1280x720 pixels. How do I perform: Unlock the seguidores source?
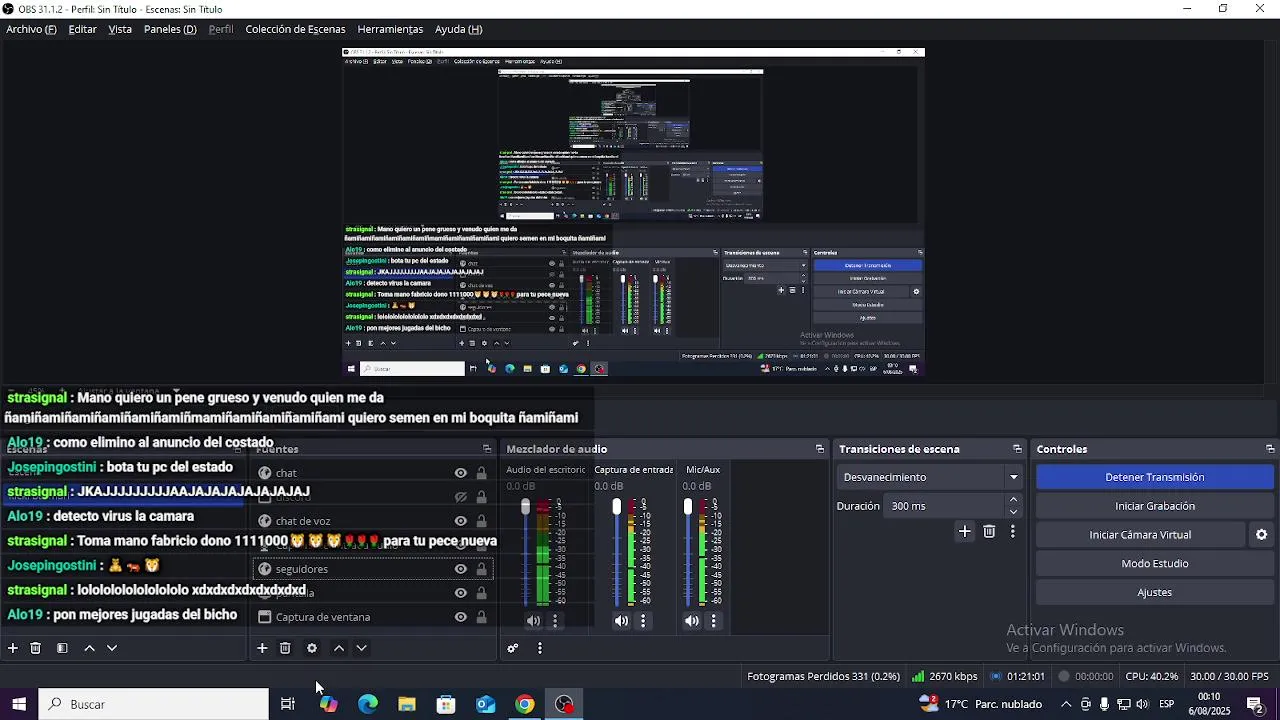[481, 569]
